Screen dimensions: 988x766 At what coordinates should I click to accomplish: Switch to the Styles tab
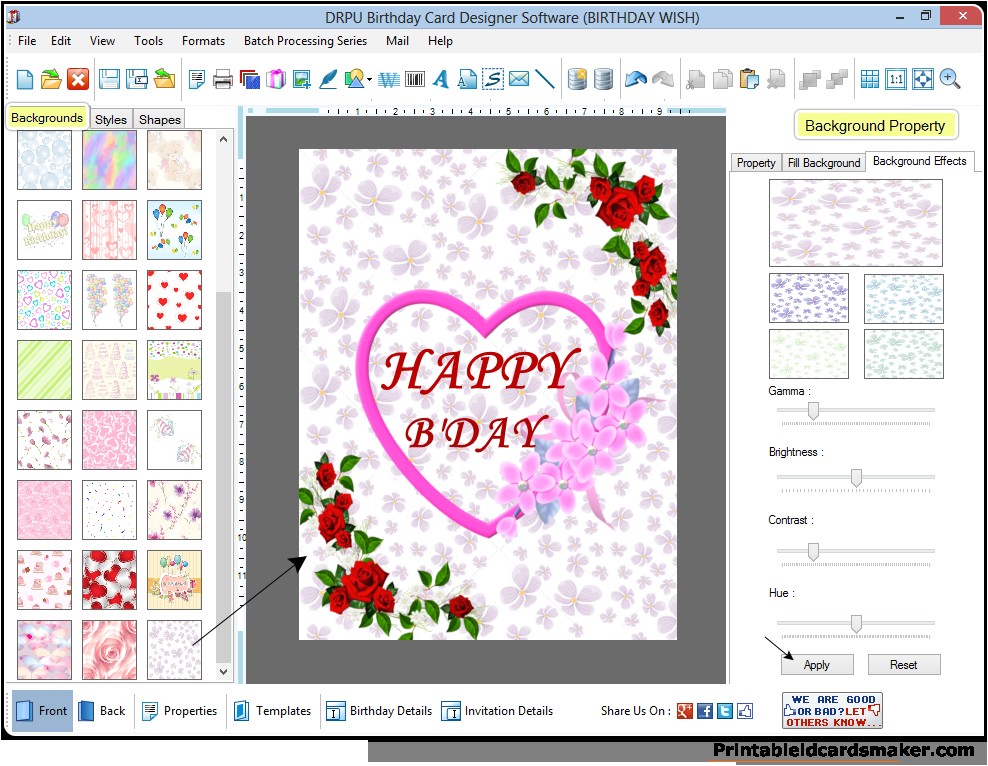coord(110,119)
